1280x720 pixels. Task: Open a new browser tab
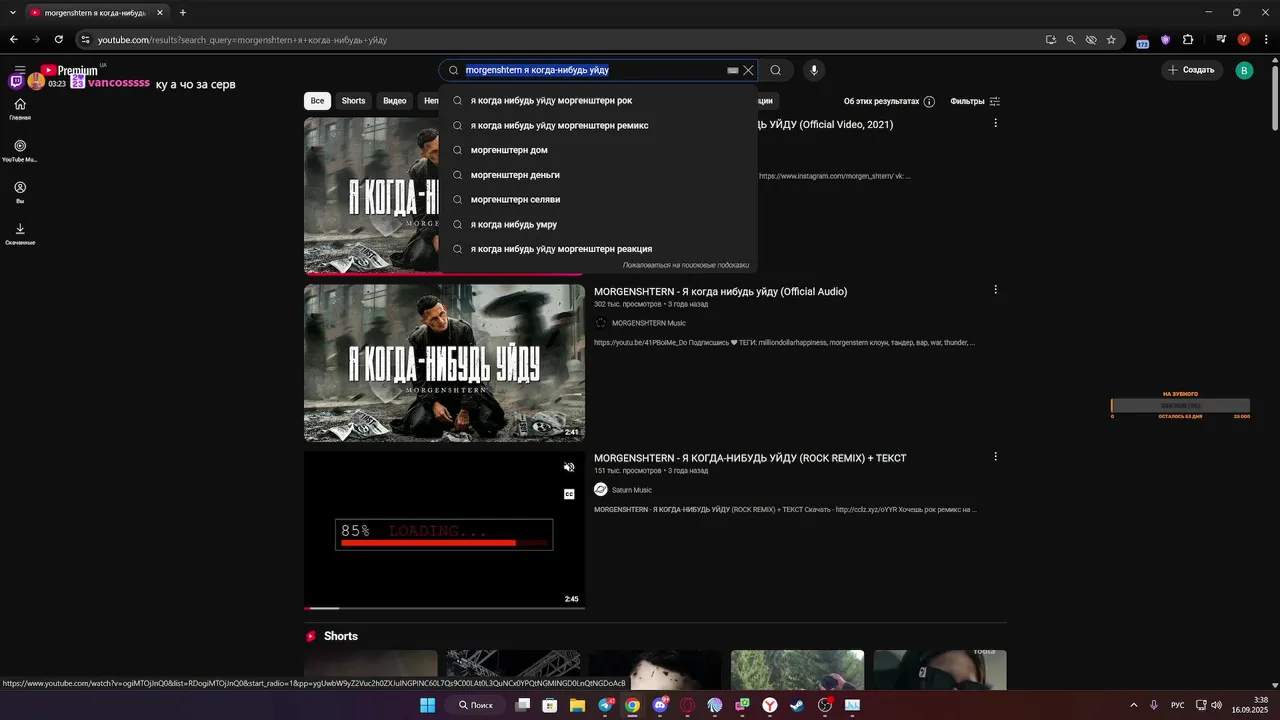point(183,13)
